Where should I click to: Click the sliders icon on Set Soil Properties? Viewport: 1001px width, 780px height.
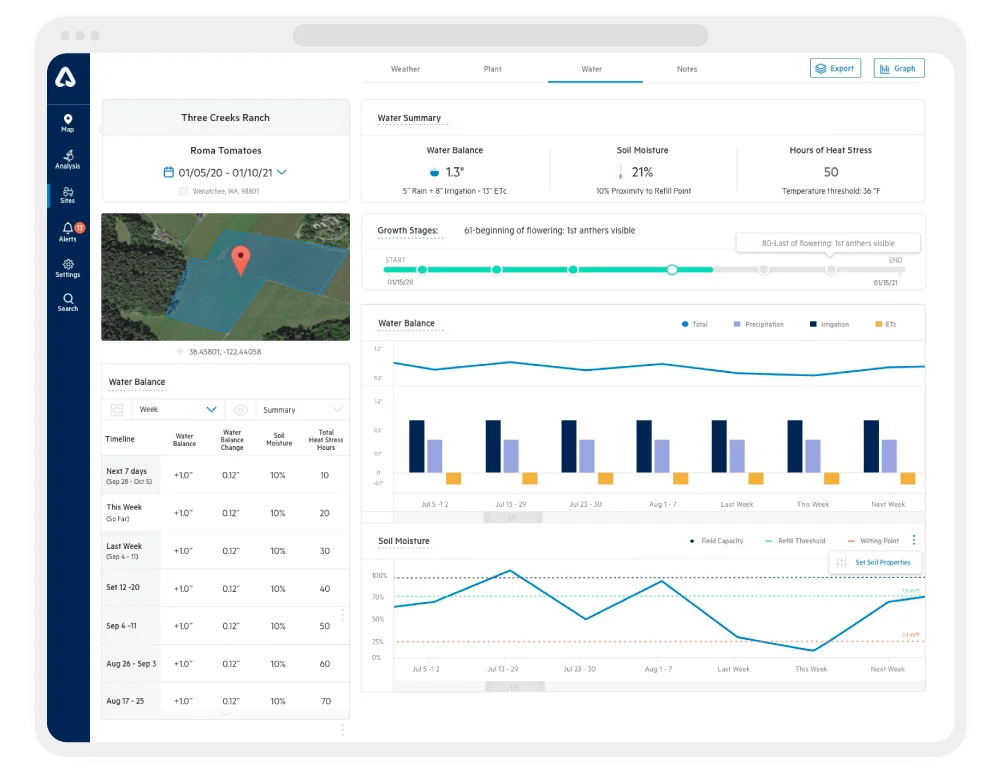841,562
